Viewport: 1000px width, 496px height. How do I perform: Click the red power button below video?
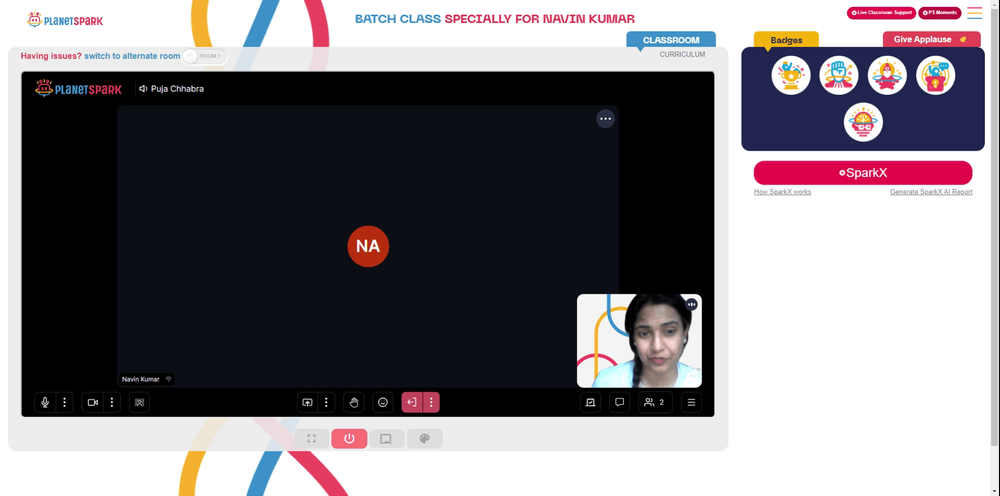click(349, 439)
